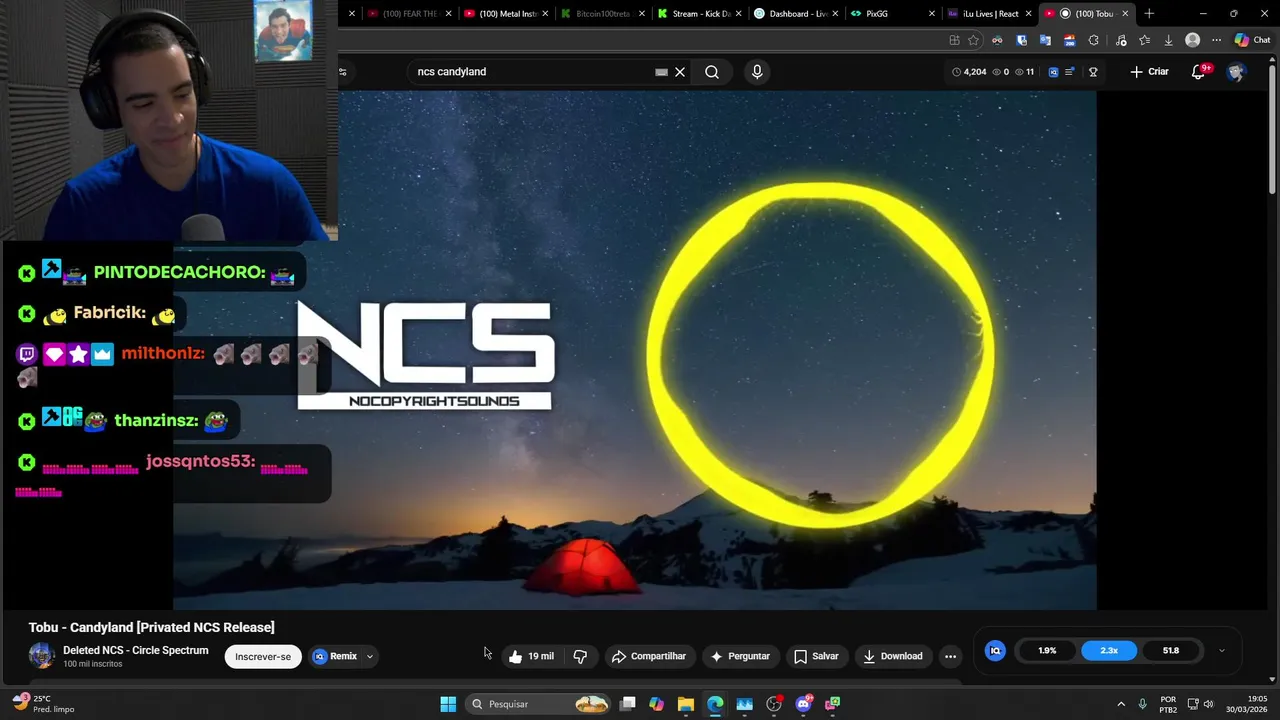Bookmark this page with star icon
The height and width of the screenshot is (720, 1280).
[973, 40]
